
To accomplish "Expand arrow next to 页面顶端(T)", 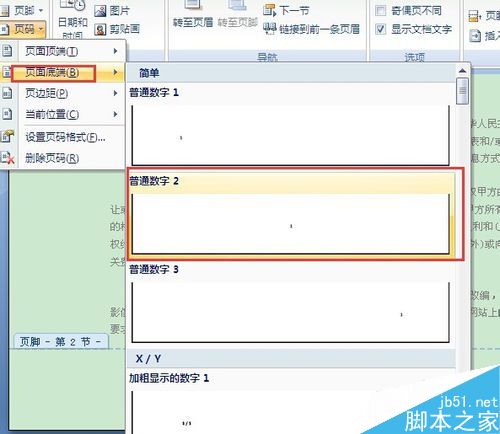I will [x=115, y=51].
